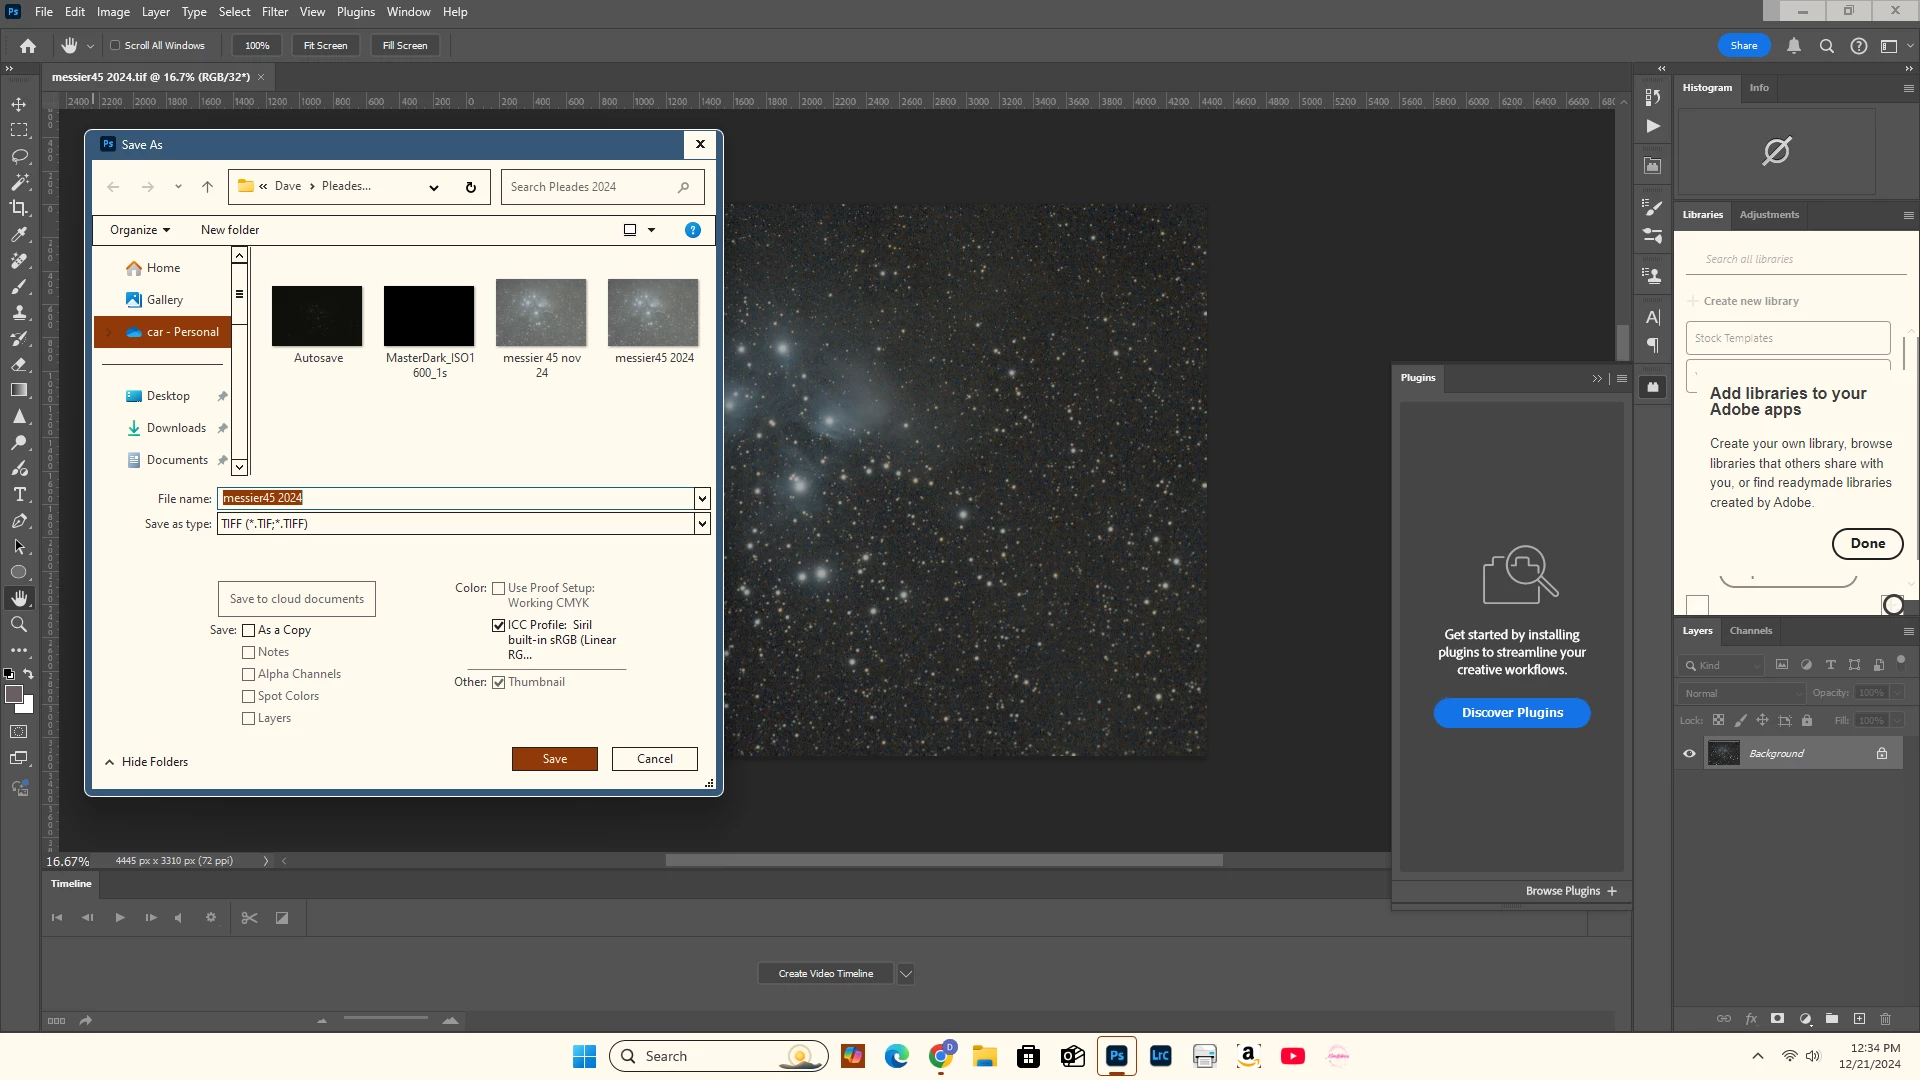This screenshot has height=1080, width=1920.
Task: Click the Eyedropper tool
Action: [19, 234]
